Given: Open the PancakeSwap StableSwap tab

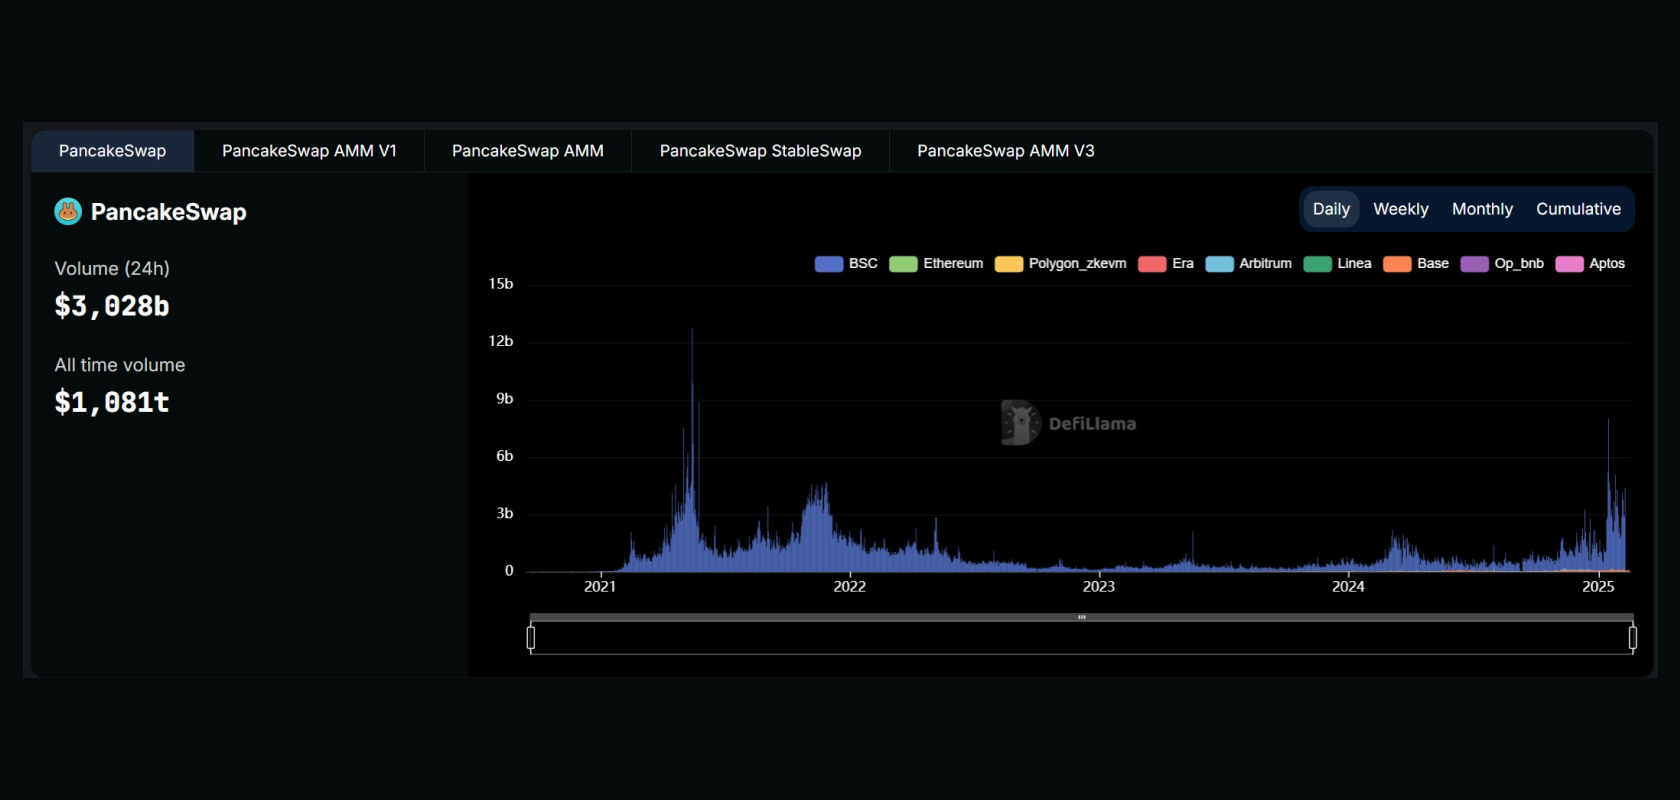Looking at the screenshot, I should [760, 151].
